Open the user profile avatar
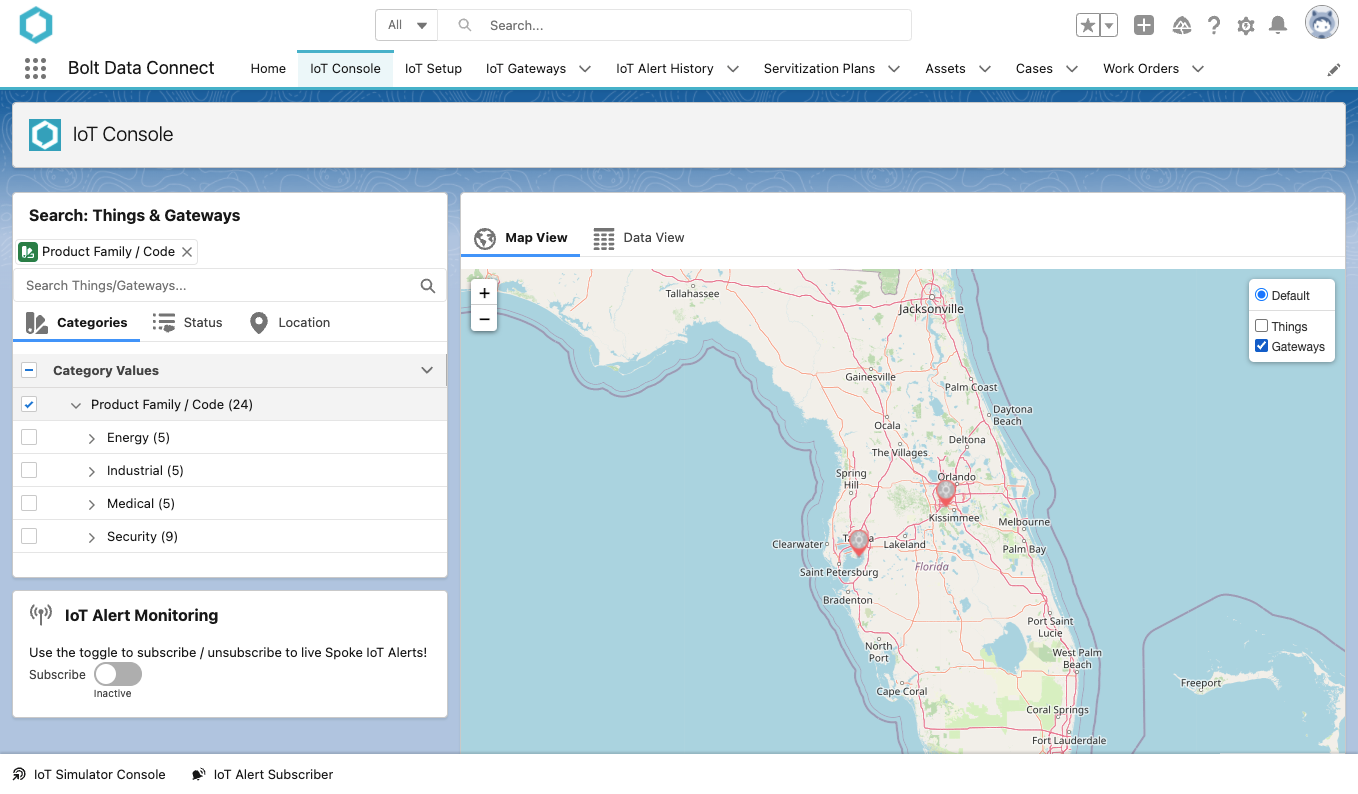 [1322, 22]
